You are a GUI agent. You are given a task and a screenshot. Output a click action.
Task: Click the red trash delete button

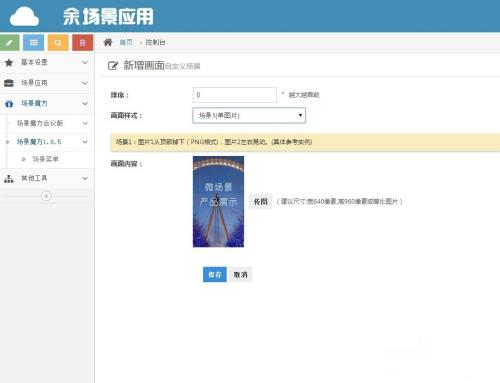[x=82, y=42]
